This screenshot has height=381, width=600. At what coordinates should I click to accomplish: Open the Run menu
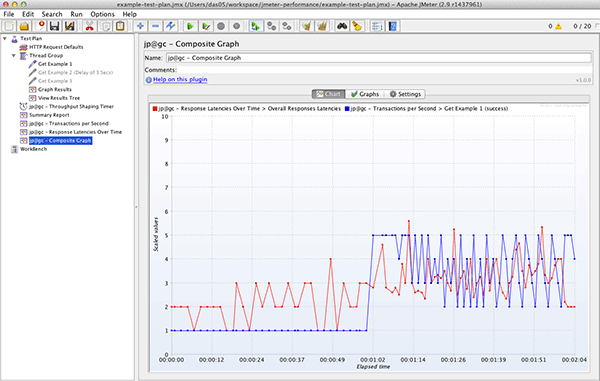(x=76, y=14)
